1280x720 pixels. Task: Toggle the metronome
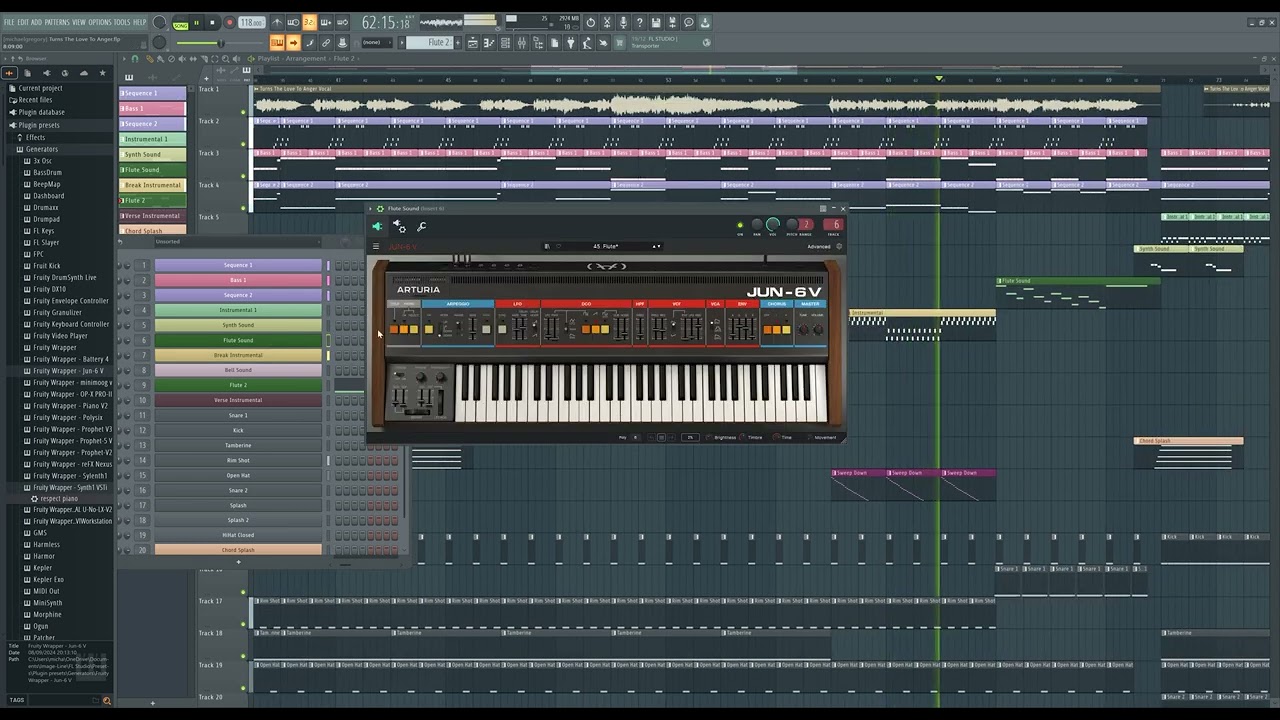pos(276,22)
